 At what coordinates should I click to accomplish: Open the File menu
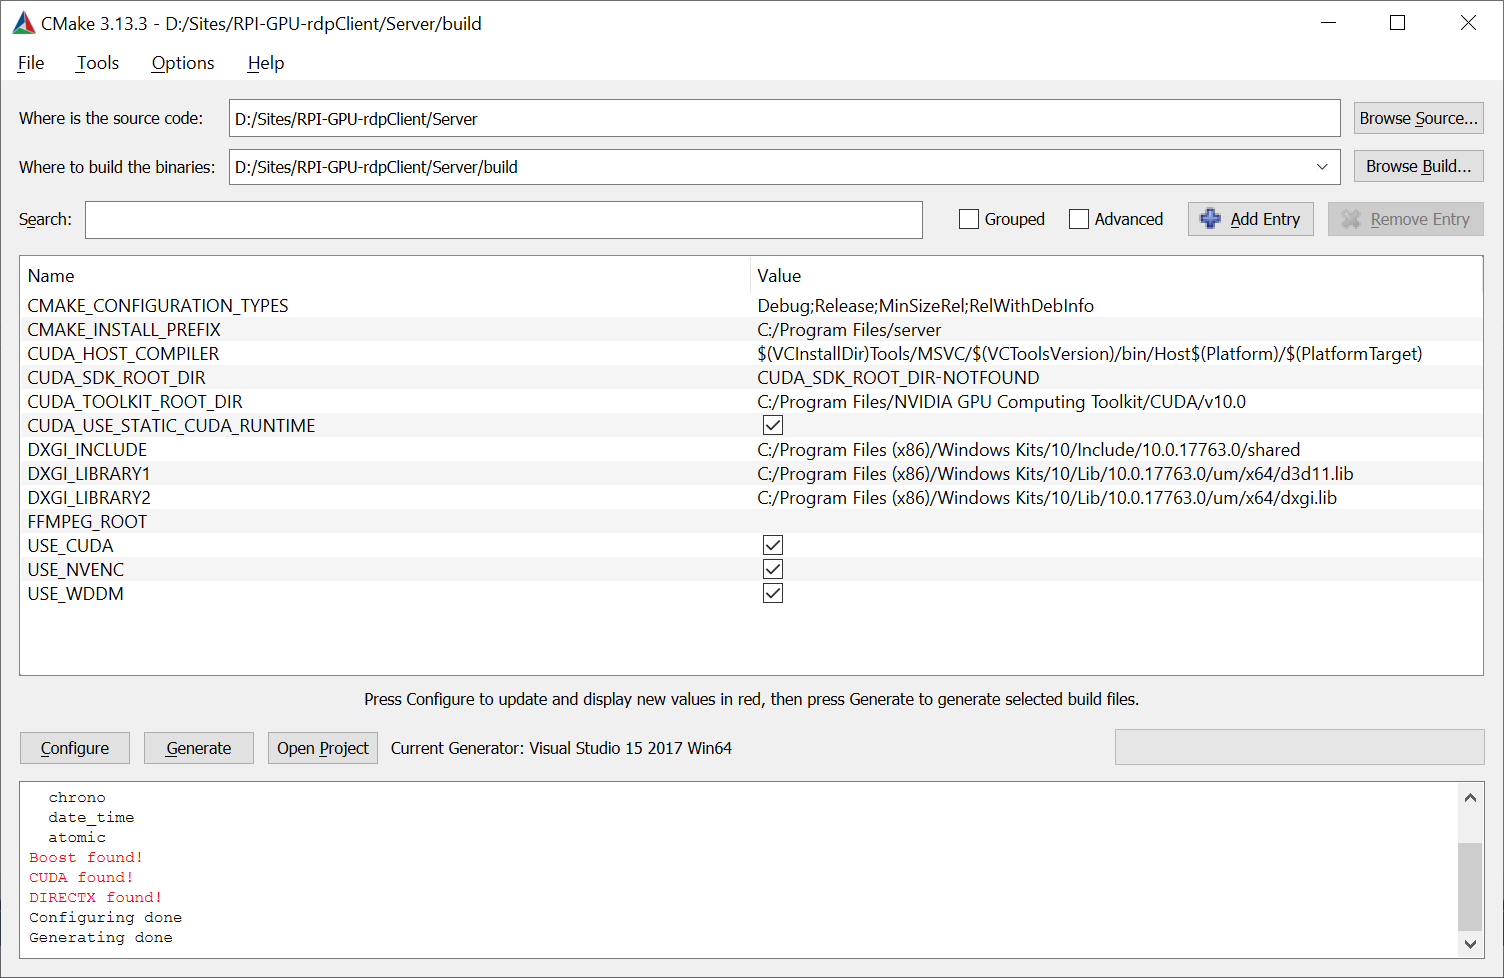(31, 63)
